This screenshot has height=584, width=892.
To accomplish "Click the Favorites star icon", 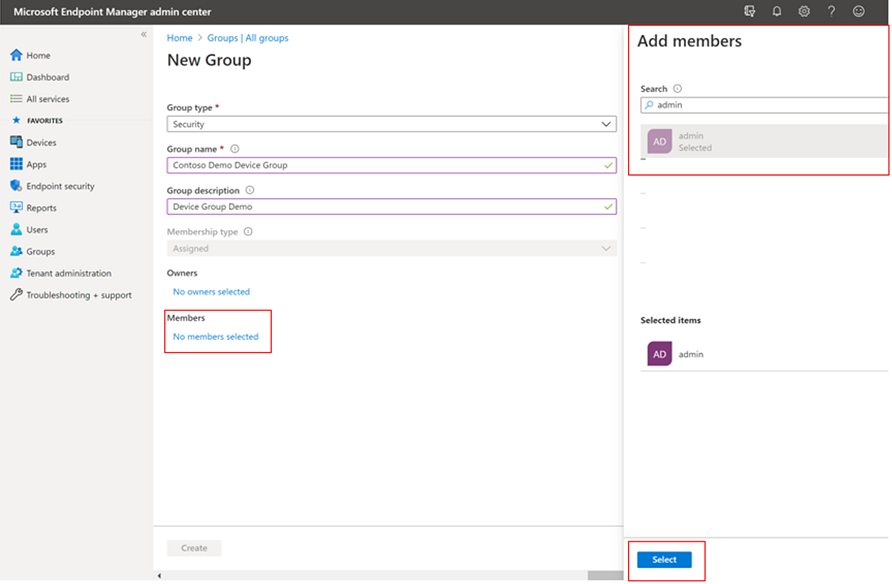I will click(16, 120).
